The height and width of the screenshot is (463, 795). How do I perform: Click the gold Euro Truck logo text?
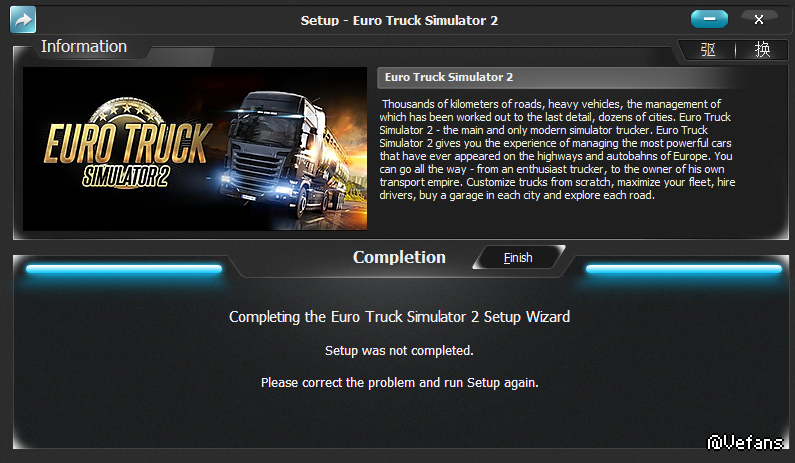[127, 145]
